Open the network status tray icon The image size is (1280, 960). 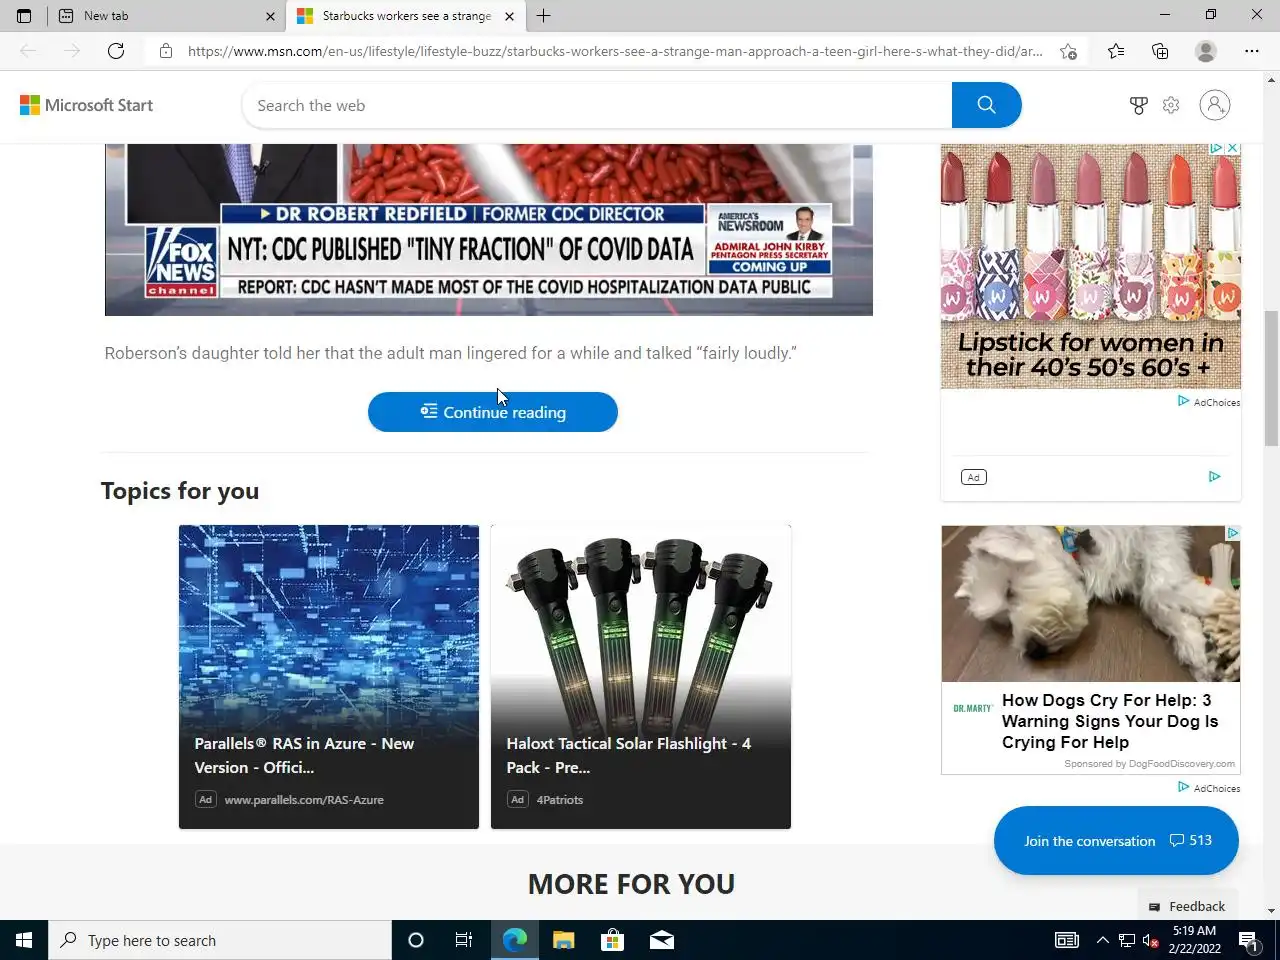tap(1127, 940)
